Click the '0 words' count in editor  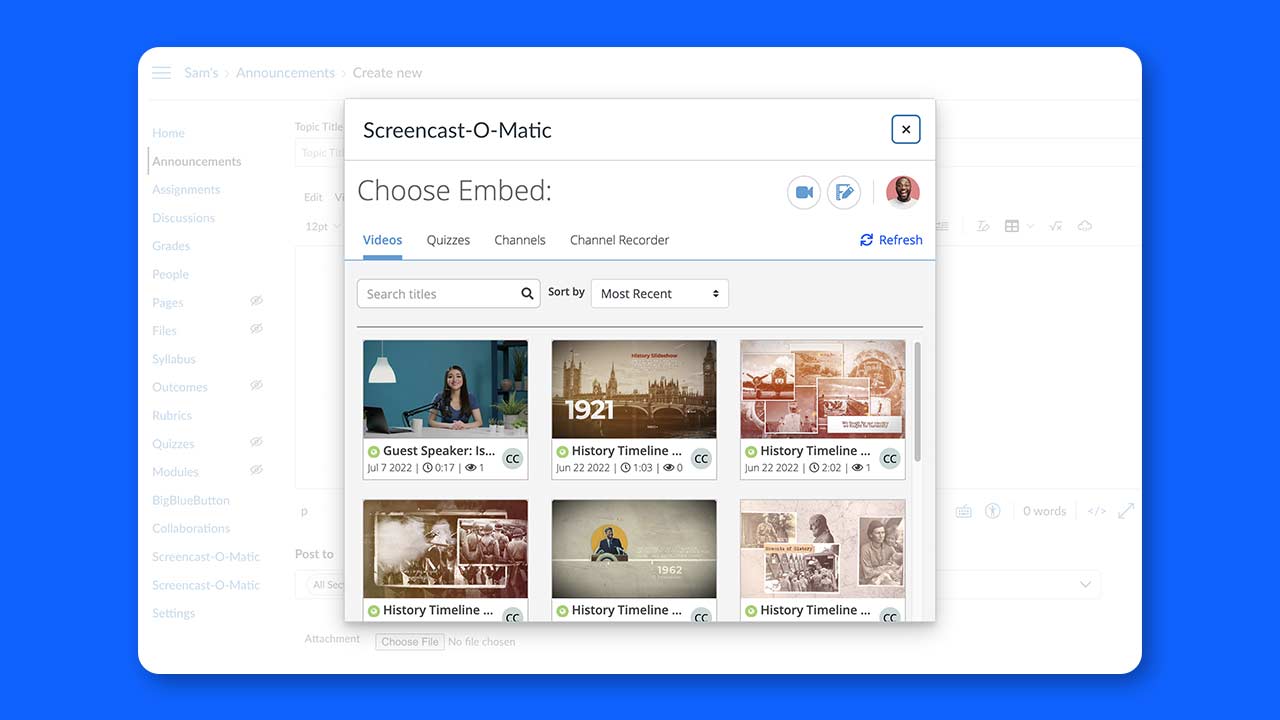pyautogui.click(x=1045, y=511)
